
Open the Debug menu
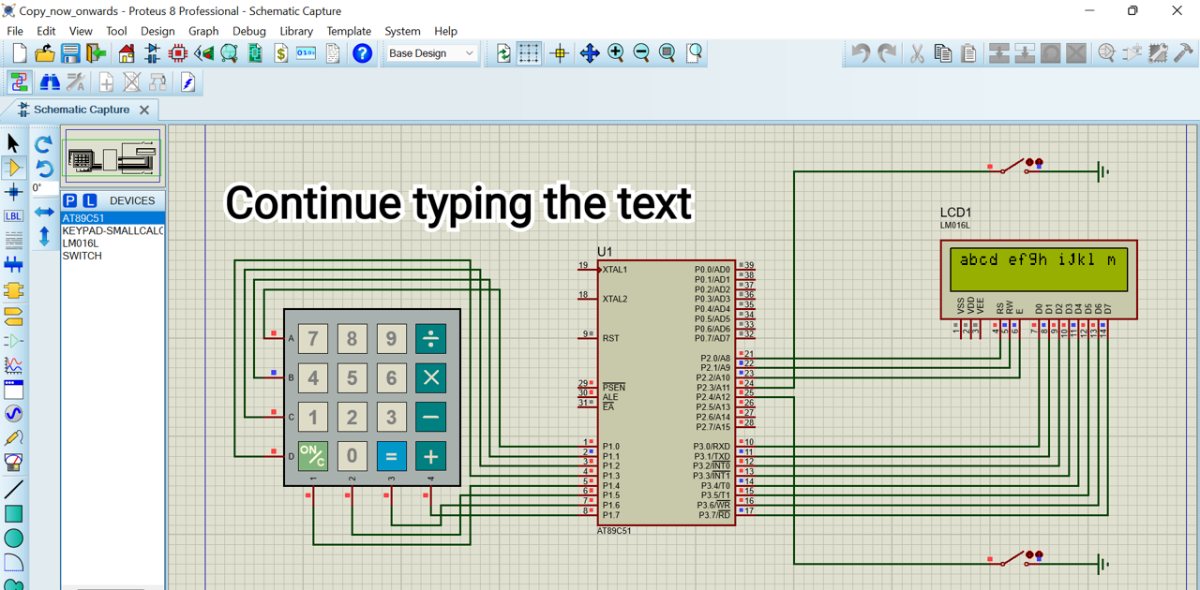tap(249, 31)
